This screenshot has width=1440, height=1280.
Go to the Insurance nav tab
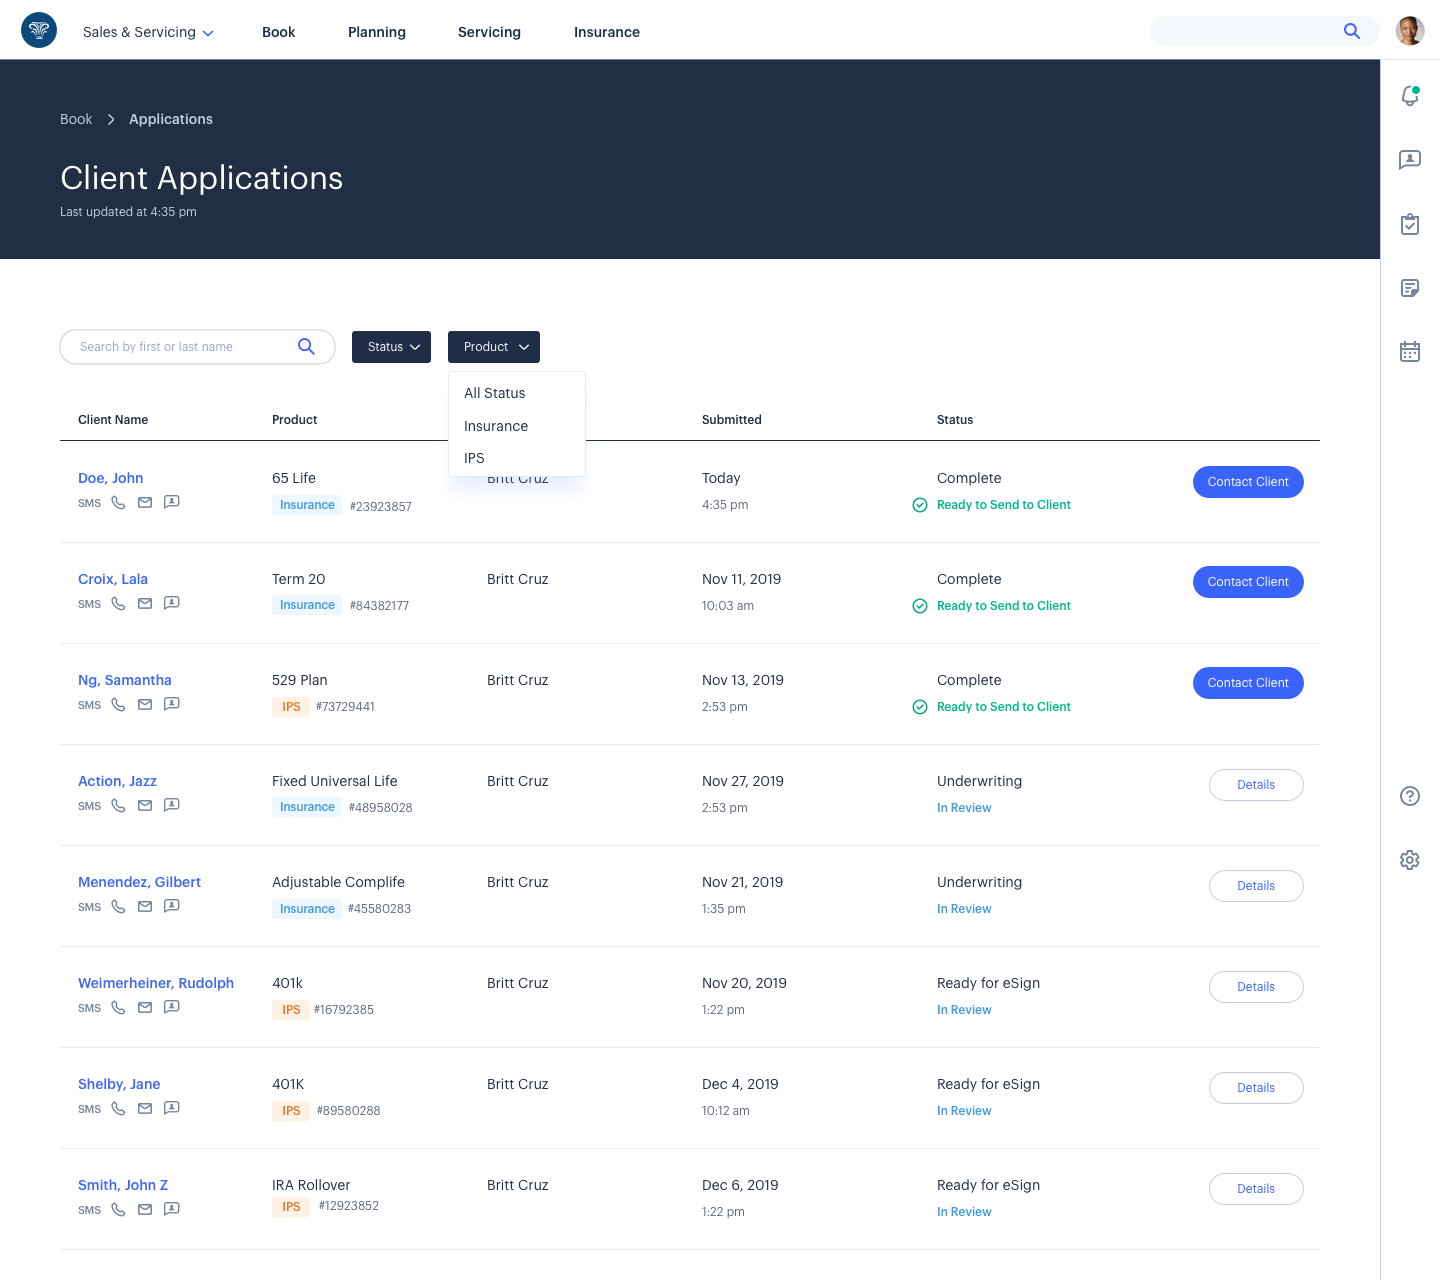click(x=607, y=32)
